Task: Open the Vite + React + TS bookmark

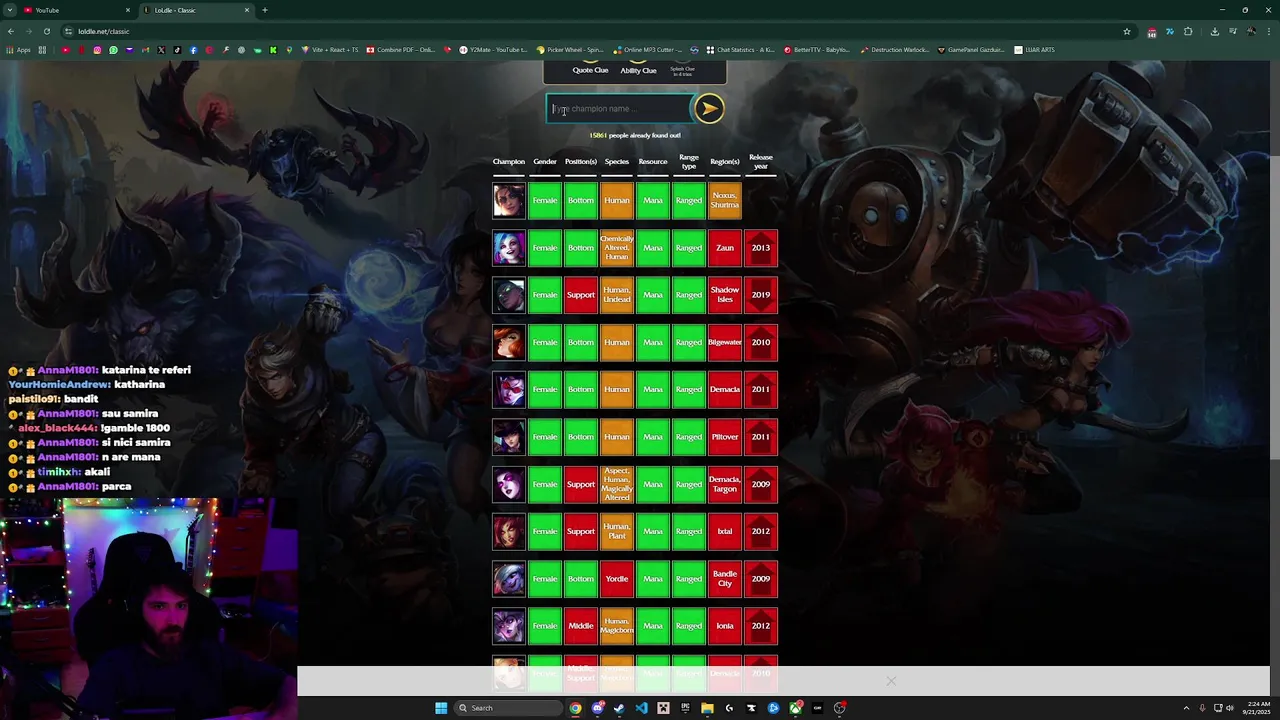Action: click(330, 50)
